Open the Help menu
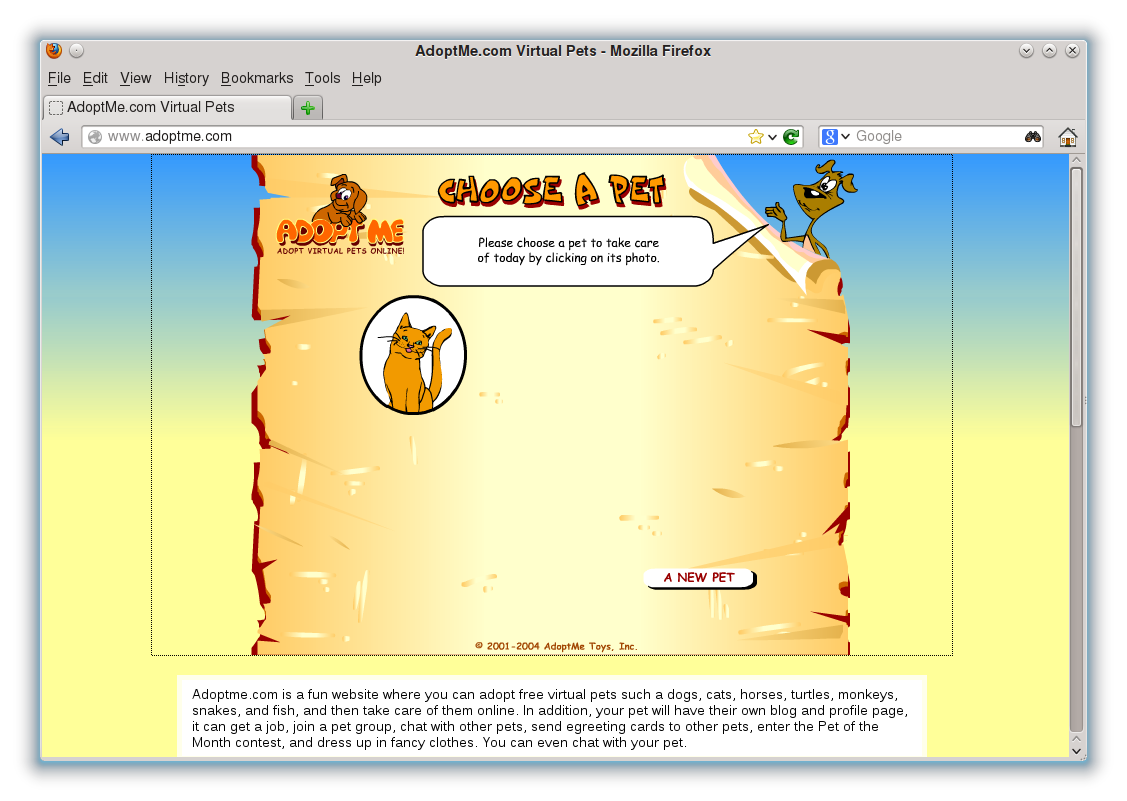 pyautogui.click(x=367, y=78)
